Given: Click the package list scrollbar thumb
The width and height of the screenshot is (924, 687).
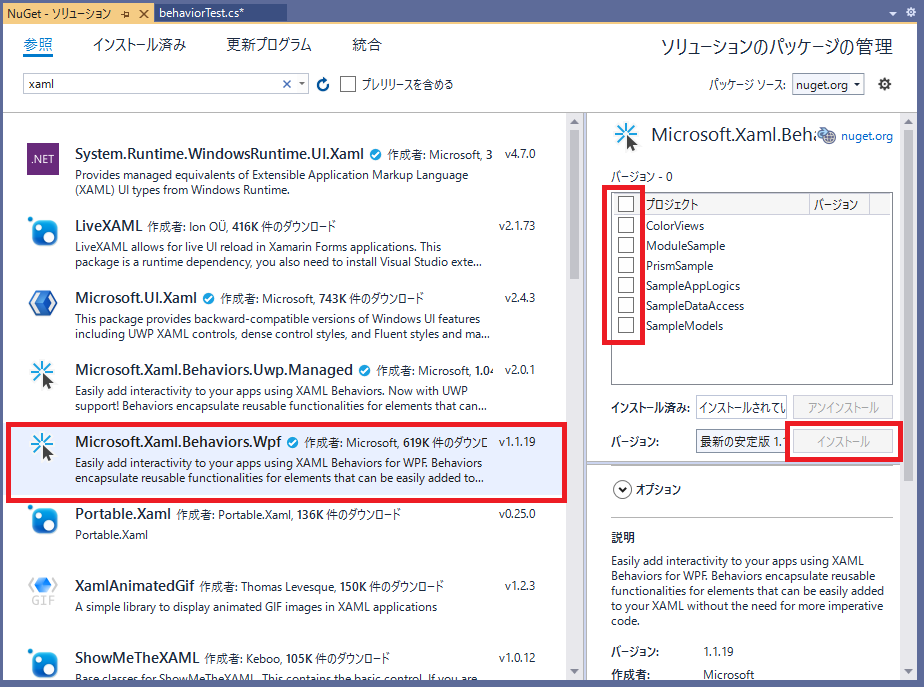Looking at the screenshot, I should [575, 204].
